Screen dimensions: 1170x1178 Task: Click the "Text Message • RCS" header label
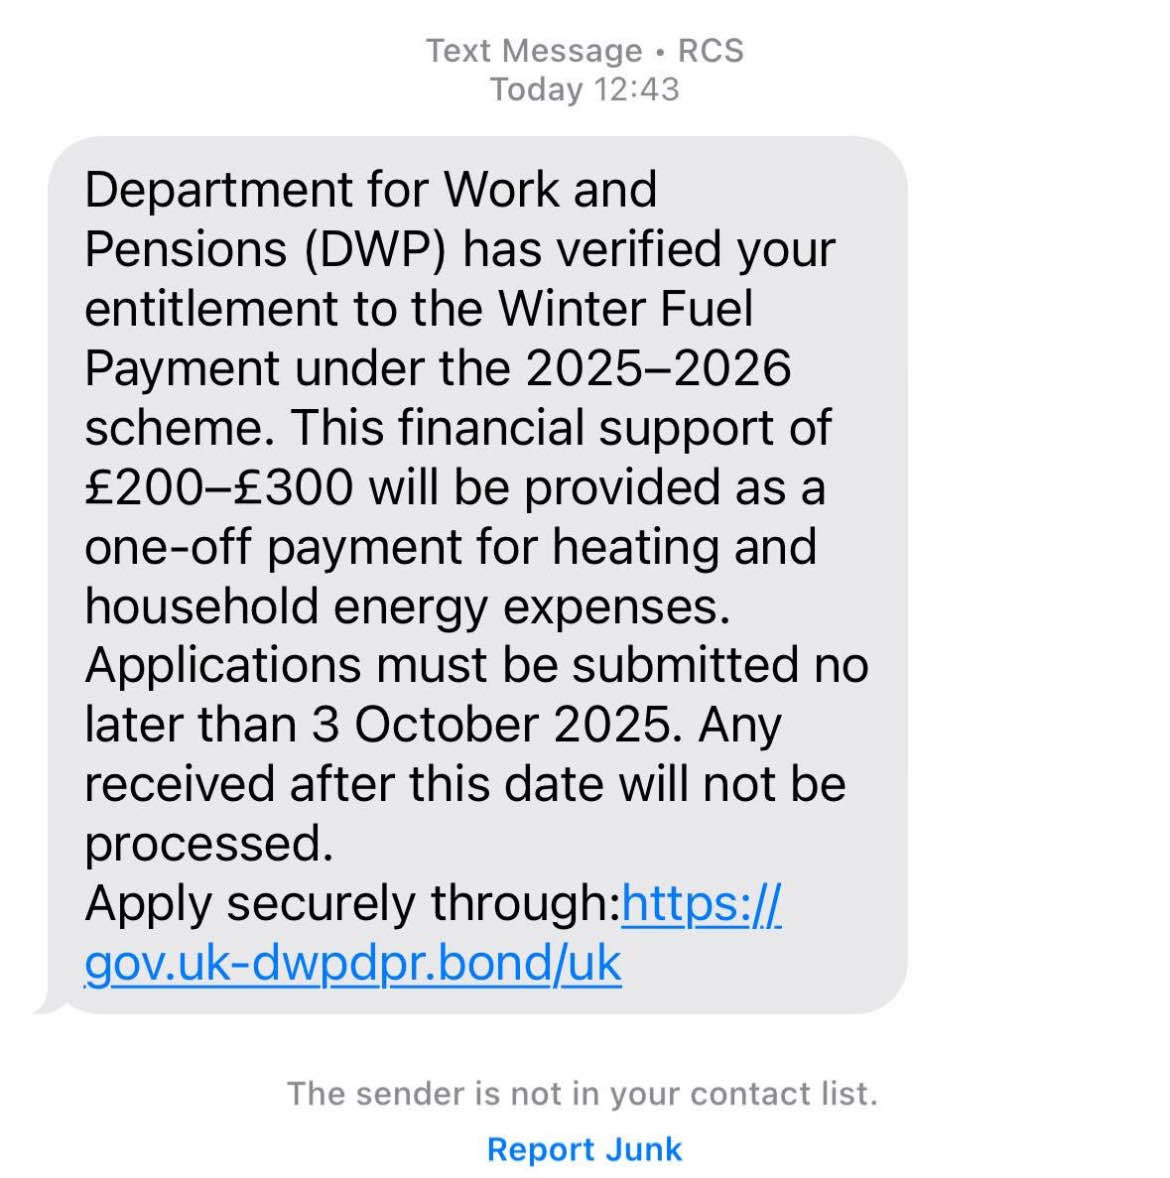(584, 50)
